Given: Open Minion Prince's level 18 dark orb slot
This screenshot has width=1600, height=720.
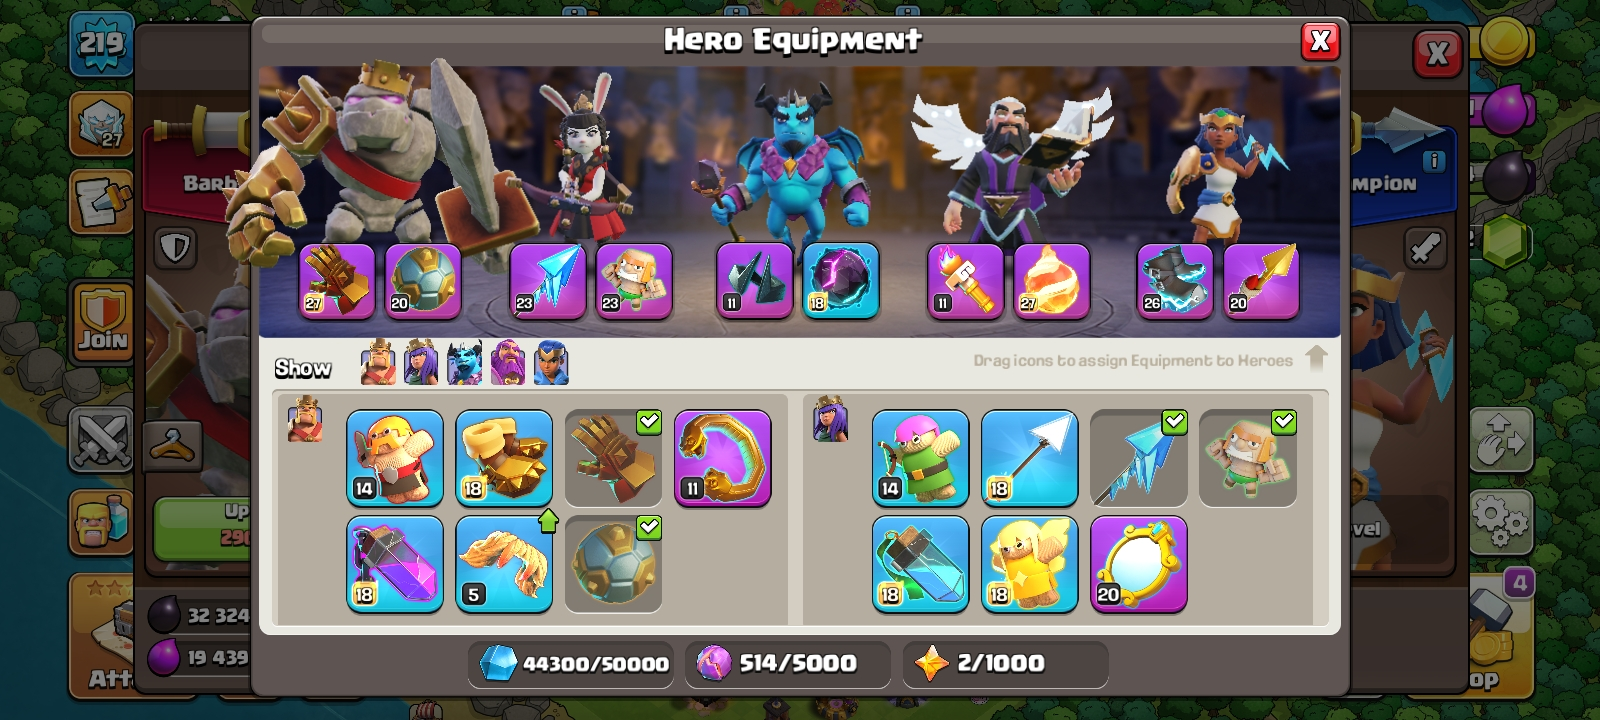Looking at the screenshot, I should point(841,281).
